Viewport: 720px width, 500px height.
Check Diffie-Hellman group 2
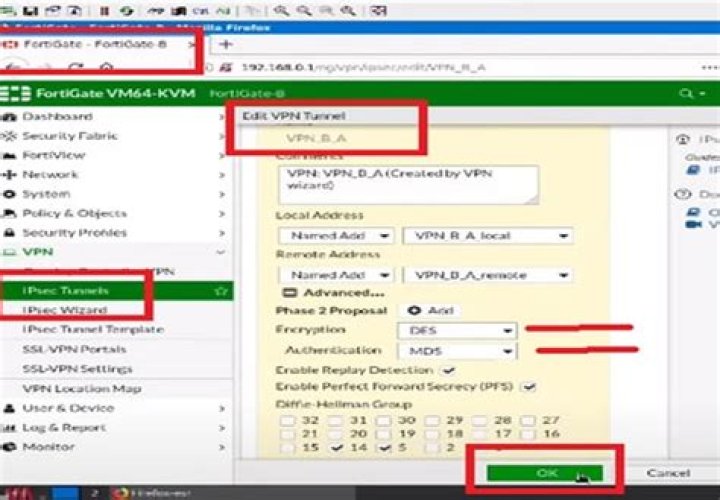[x=432, y=448]
